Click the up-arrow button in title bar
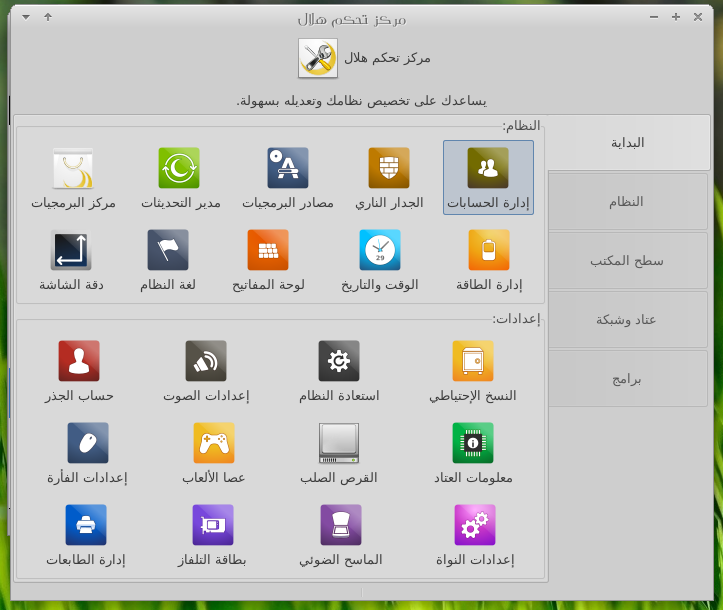723x610 pixels. [x=48, y=17]
